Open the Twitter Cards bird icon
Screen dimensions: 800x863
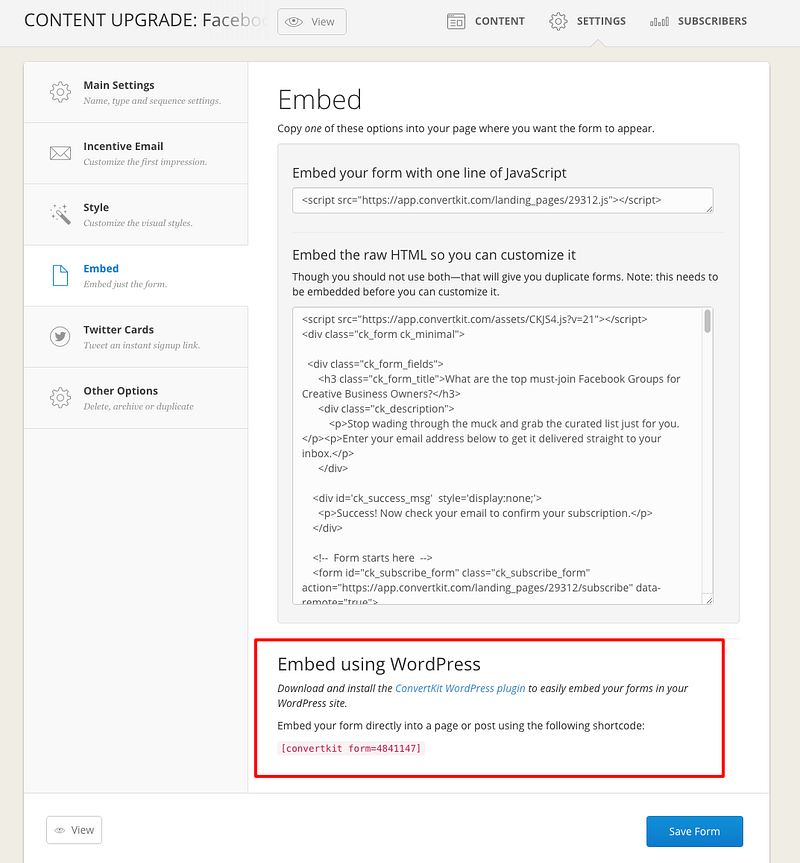pyautogui.click(x=61, y=336)
